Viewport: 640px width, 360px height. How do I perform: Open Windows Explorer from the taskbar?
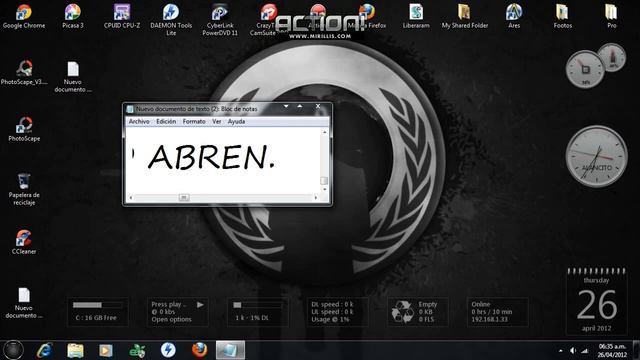pyautogui.click(x=76, y=350)
